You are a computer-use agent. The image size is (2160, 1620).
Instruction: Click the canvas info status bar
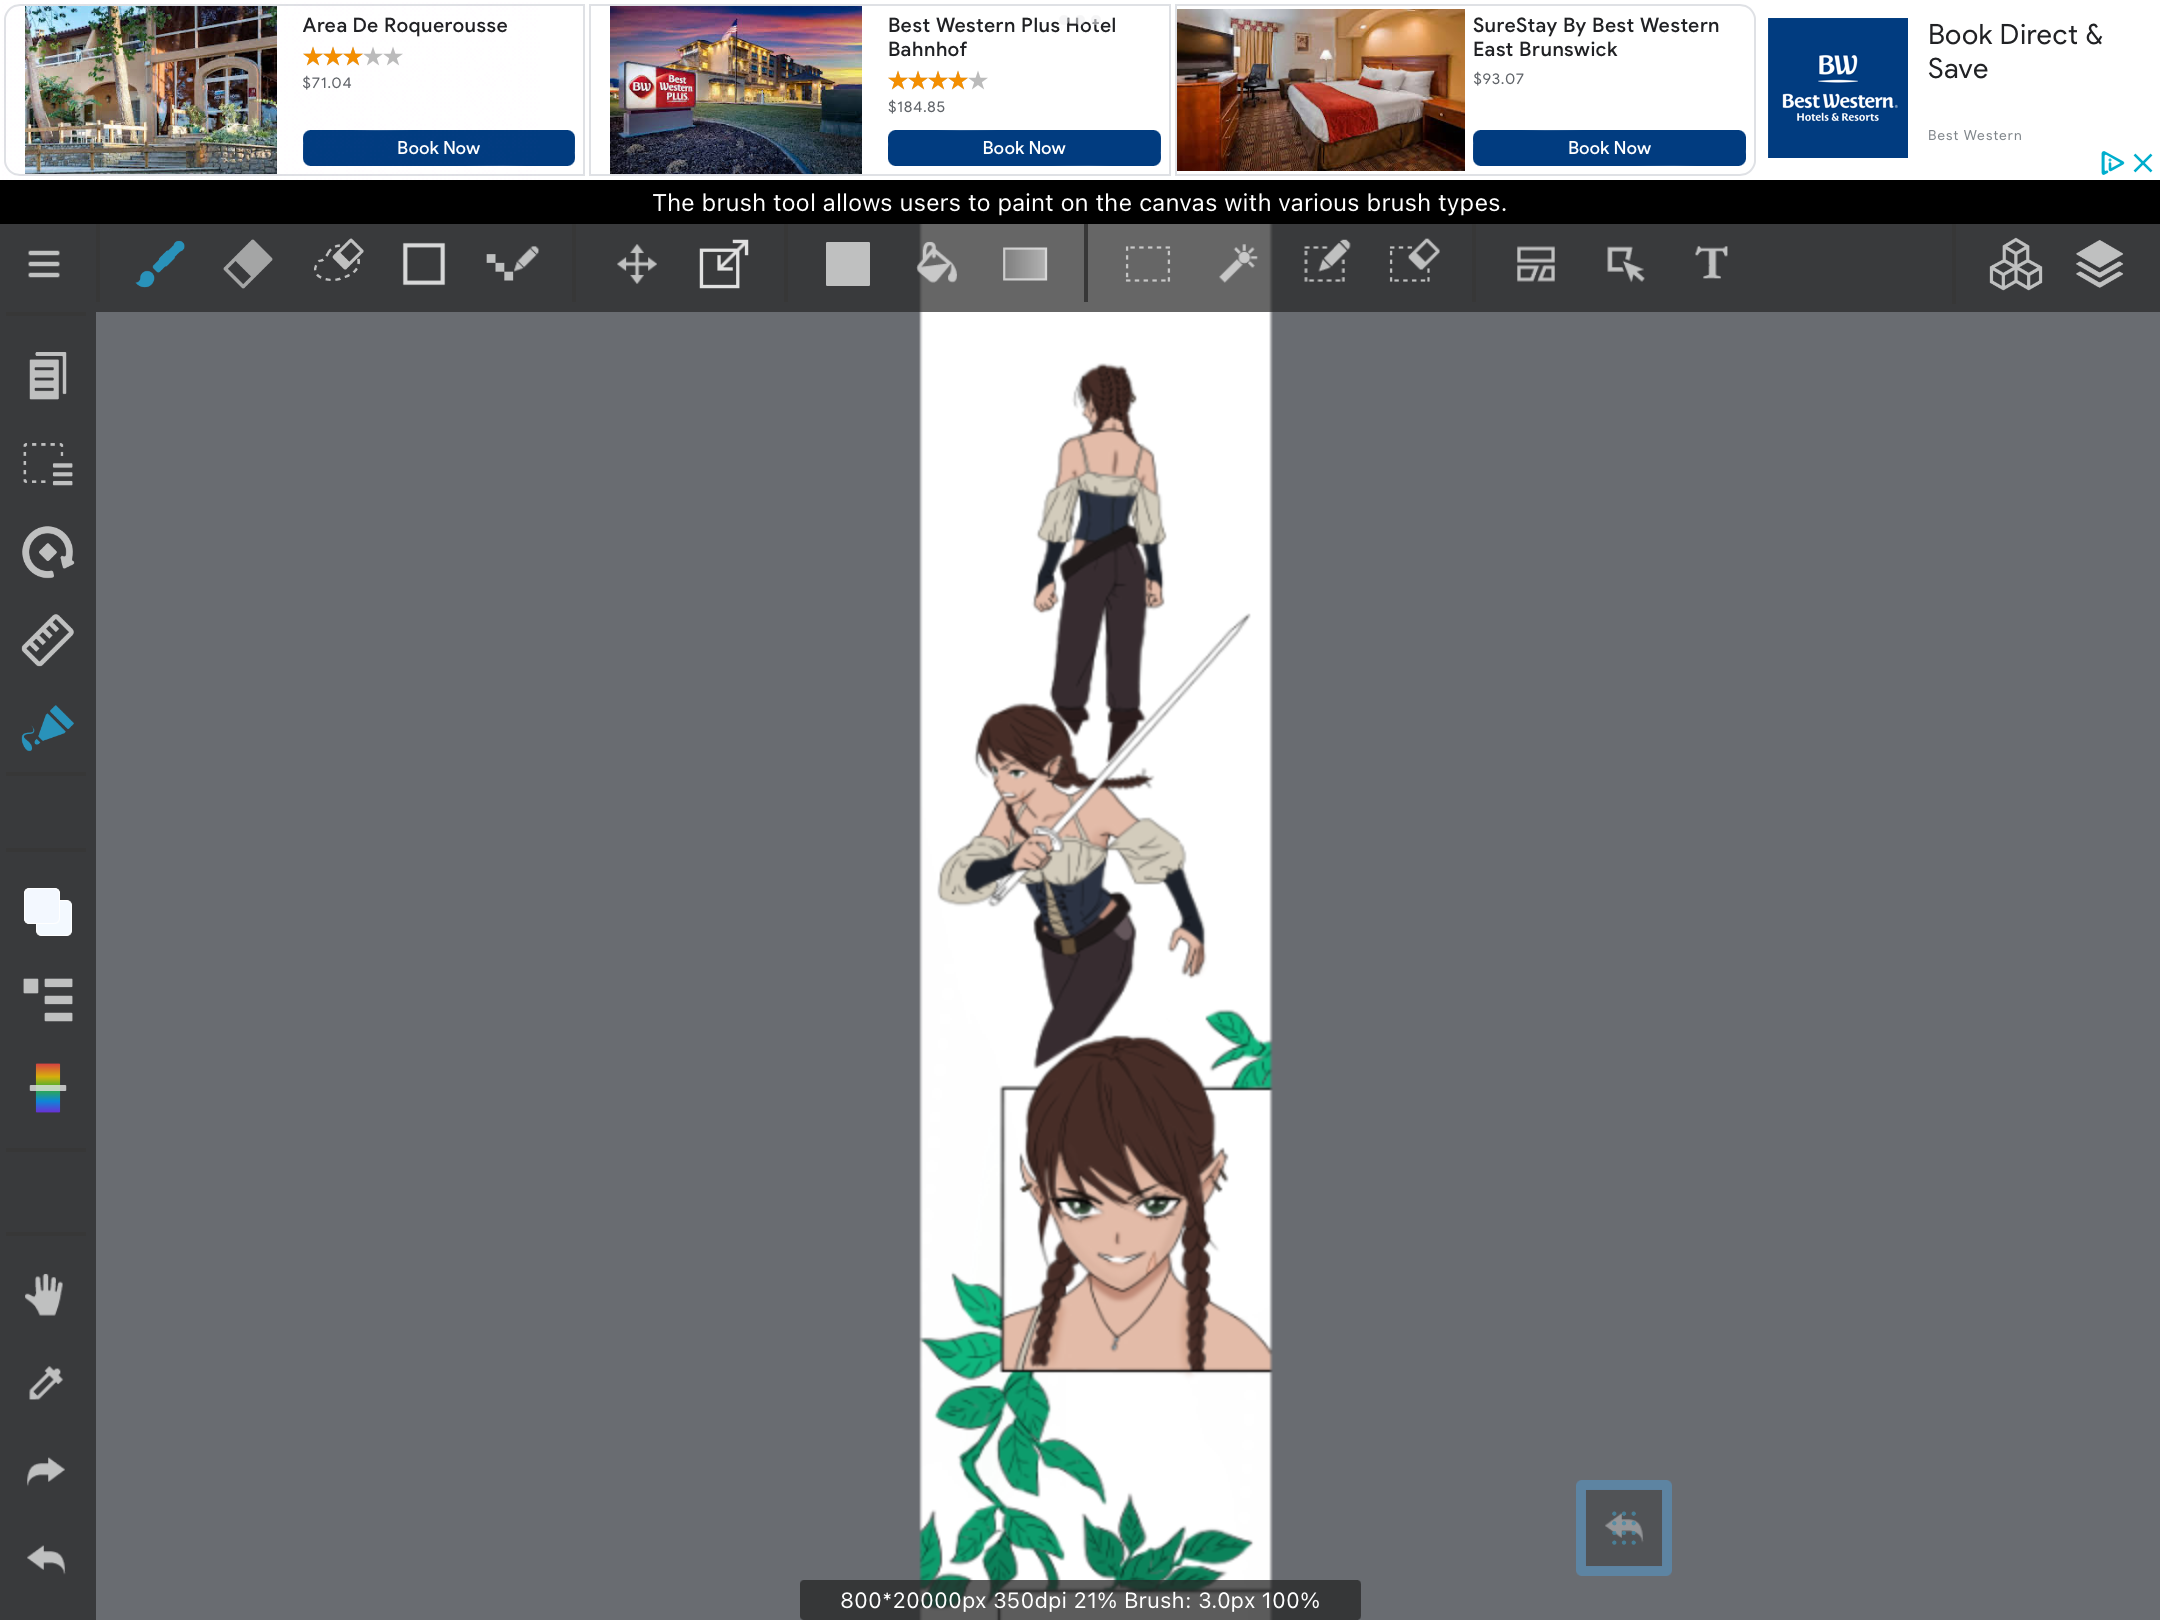[1079, 1600]
